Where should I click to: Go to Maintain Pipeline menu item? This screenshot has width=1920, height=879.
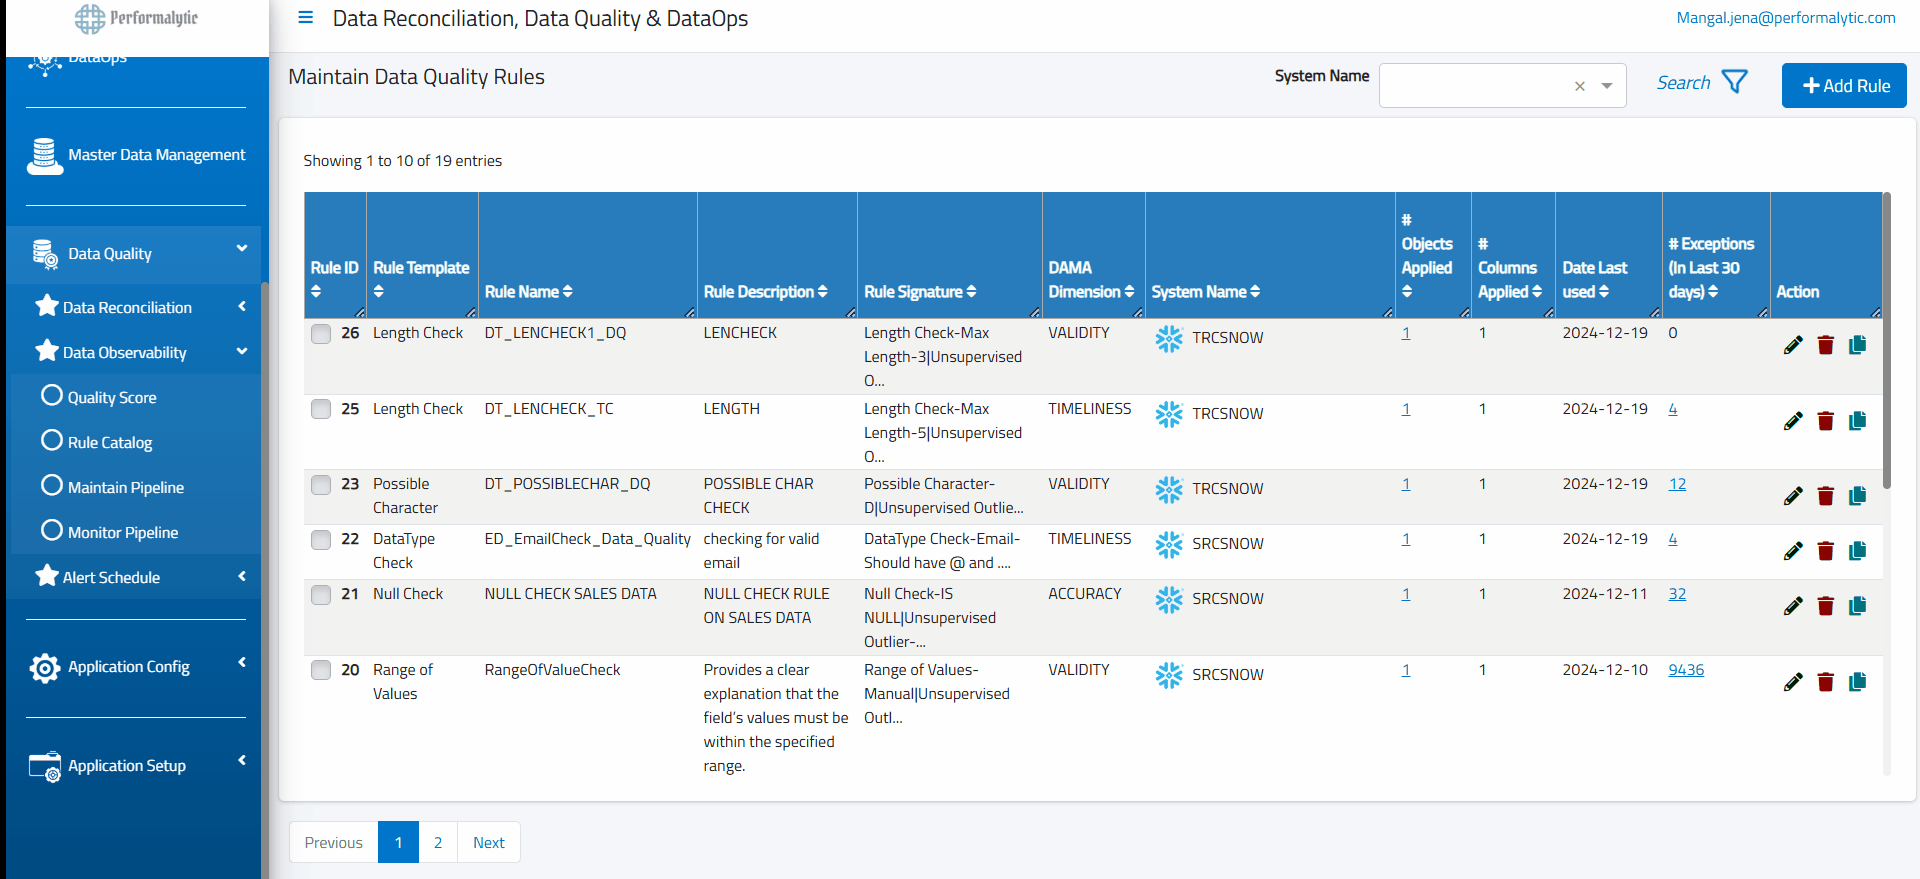[x=125, y=487]
